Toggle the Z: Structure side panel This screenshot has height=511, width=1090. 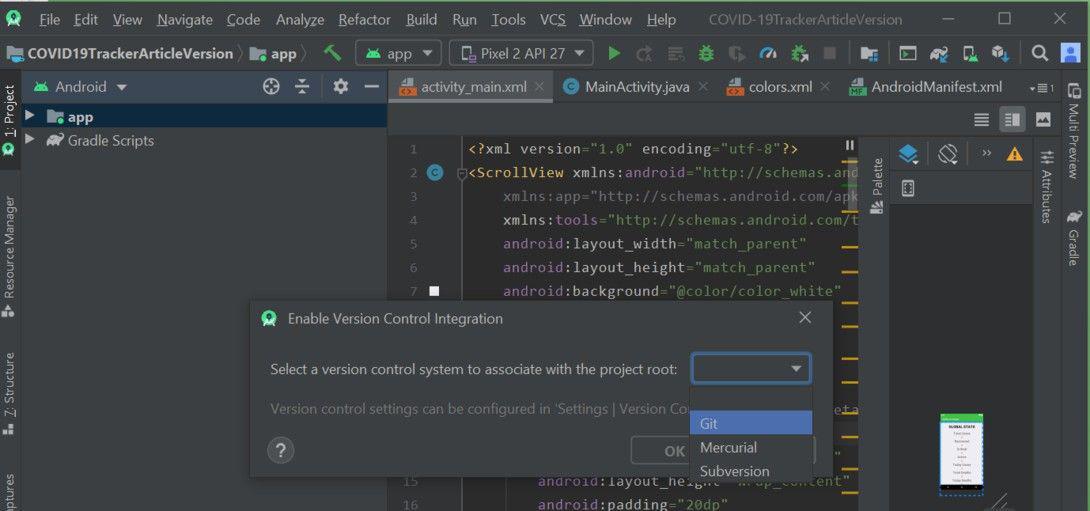9,394
